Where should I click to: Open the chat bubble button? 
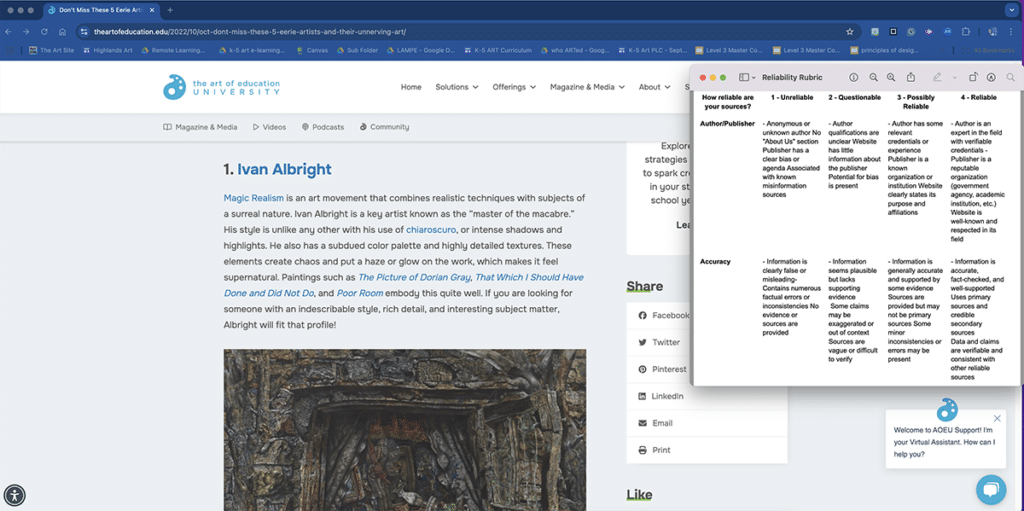click(x=991, y=490)
